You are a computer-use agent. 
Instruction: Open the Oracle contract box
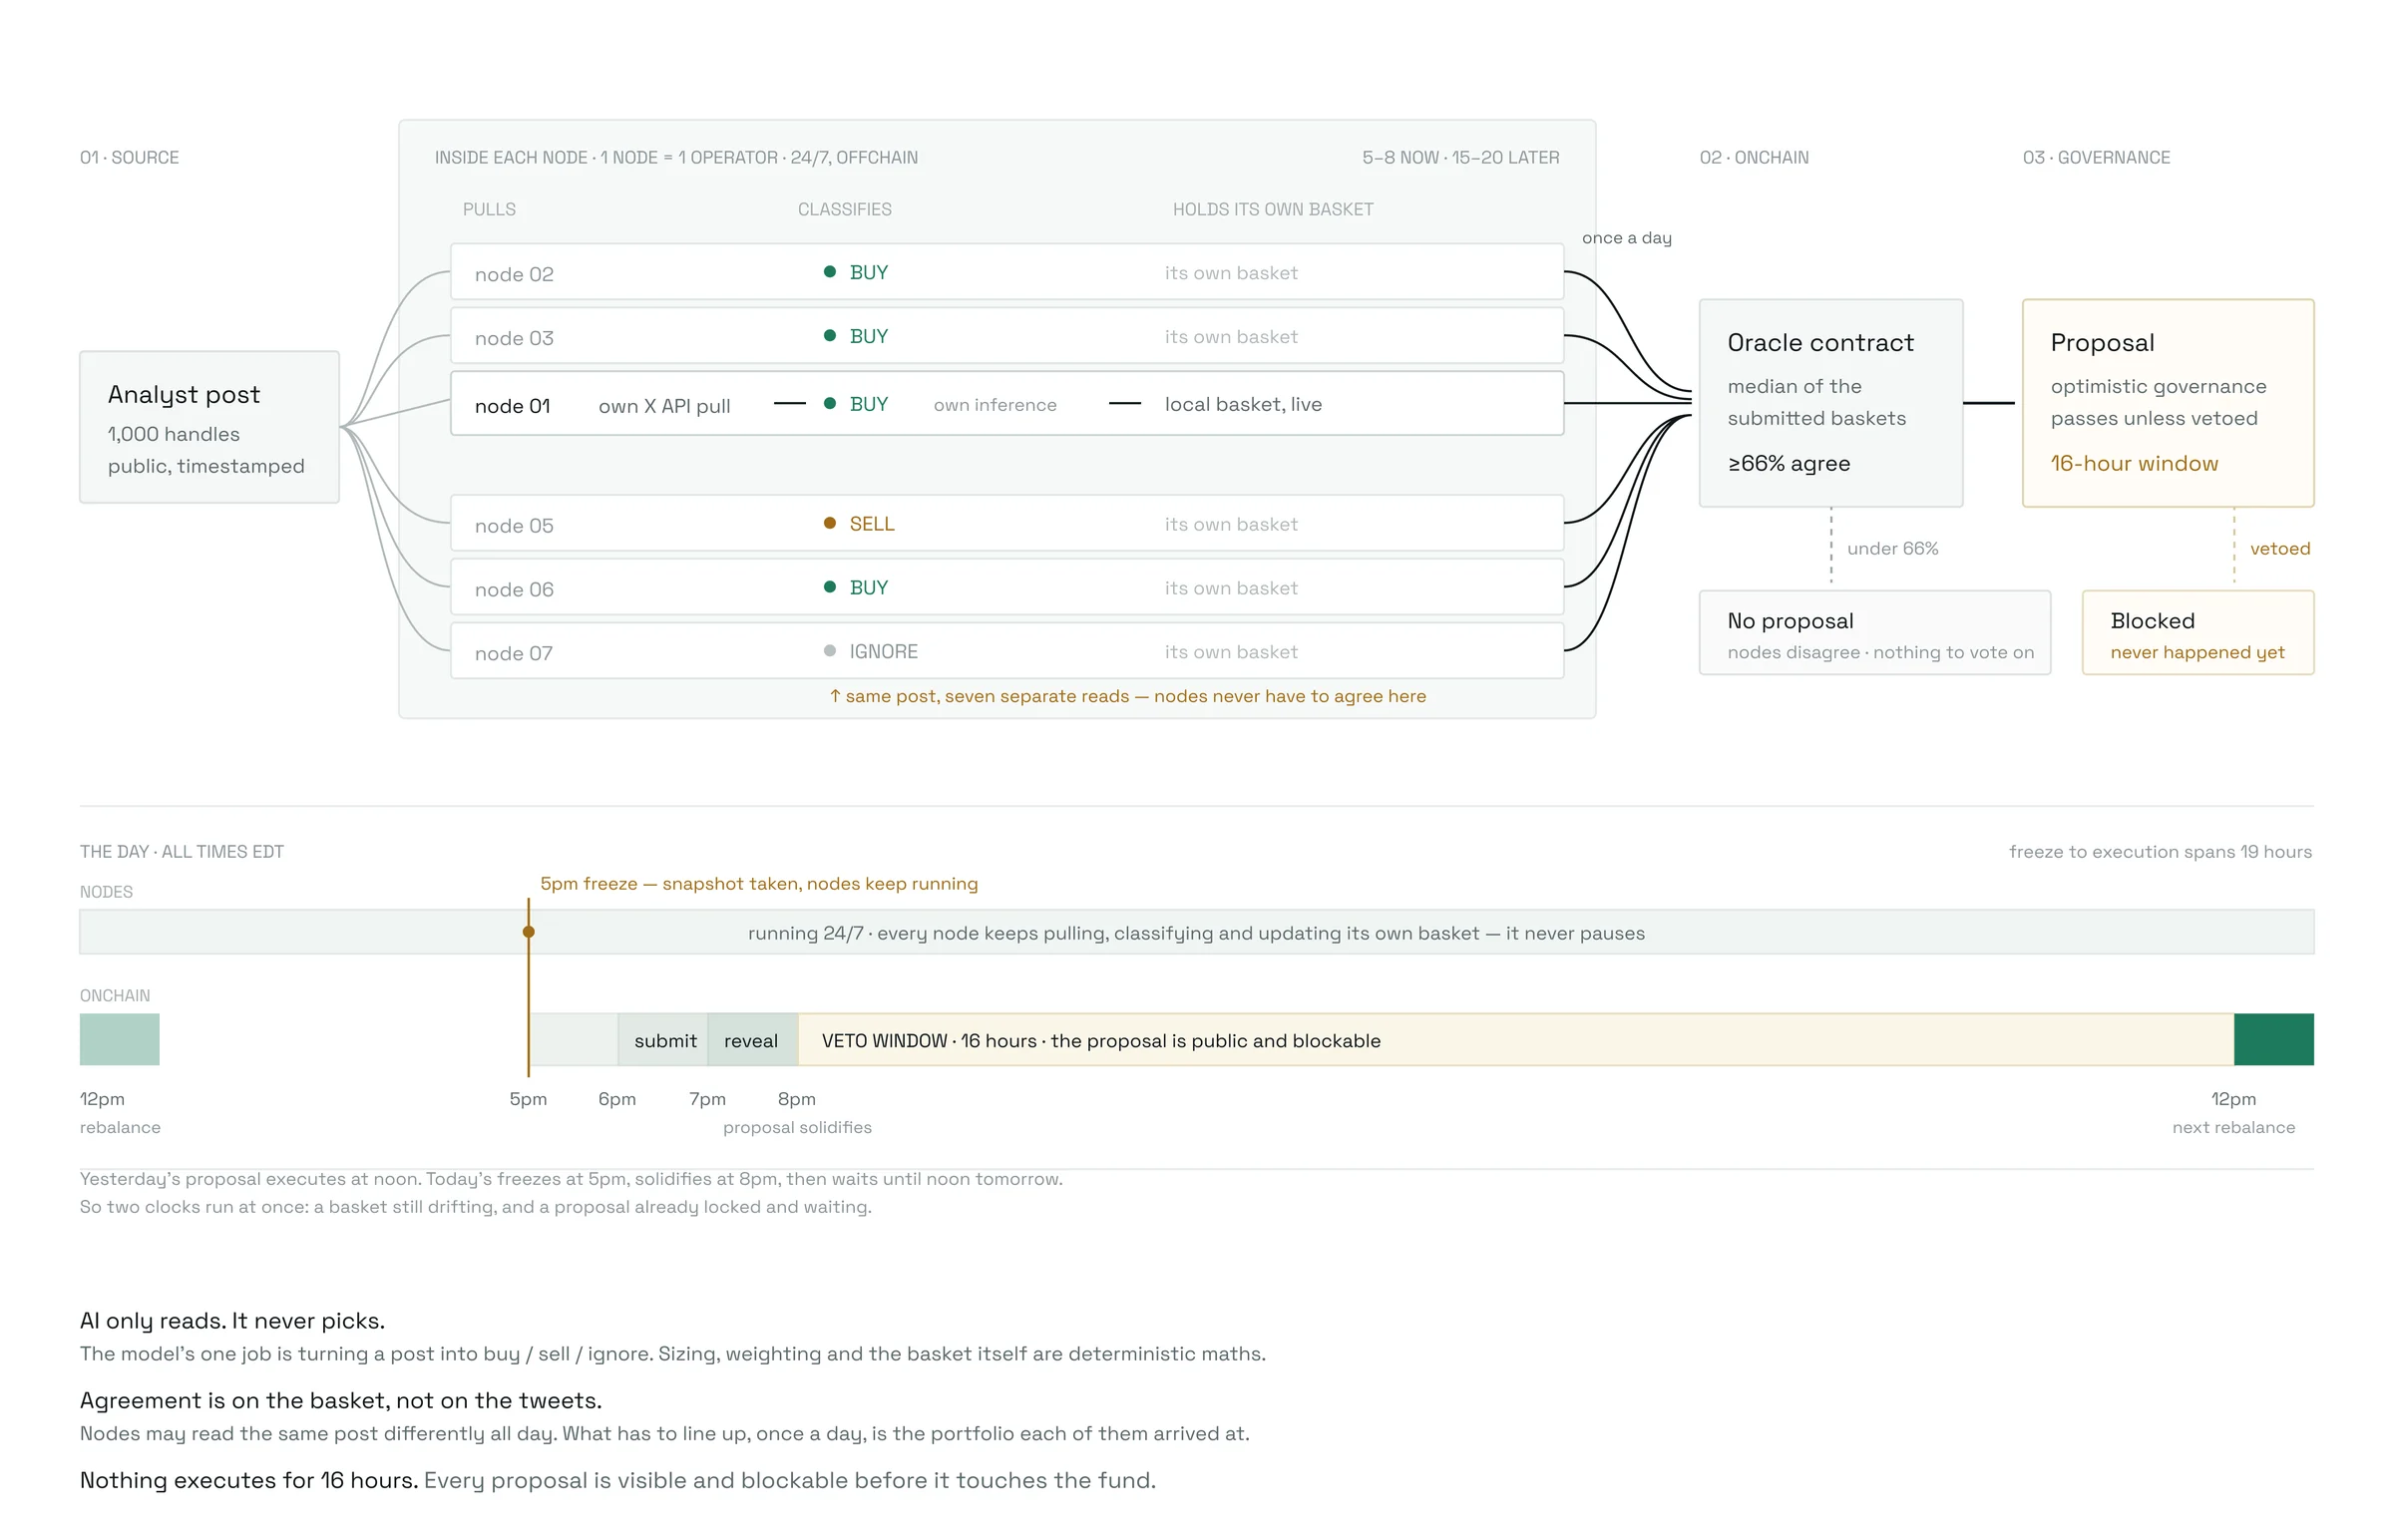click(x=1830, y=403)
